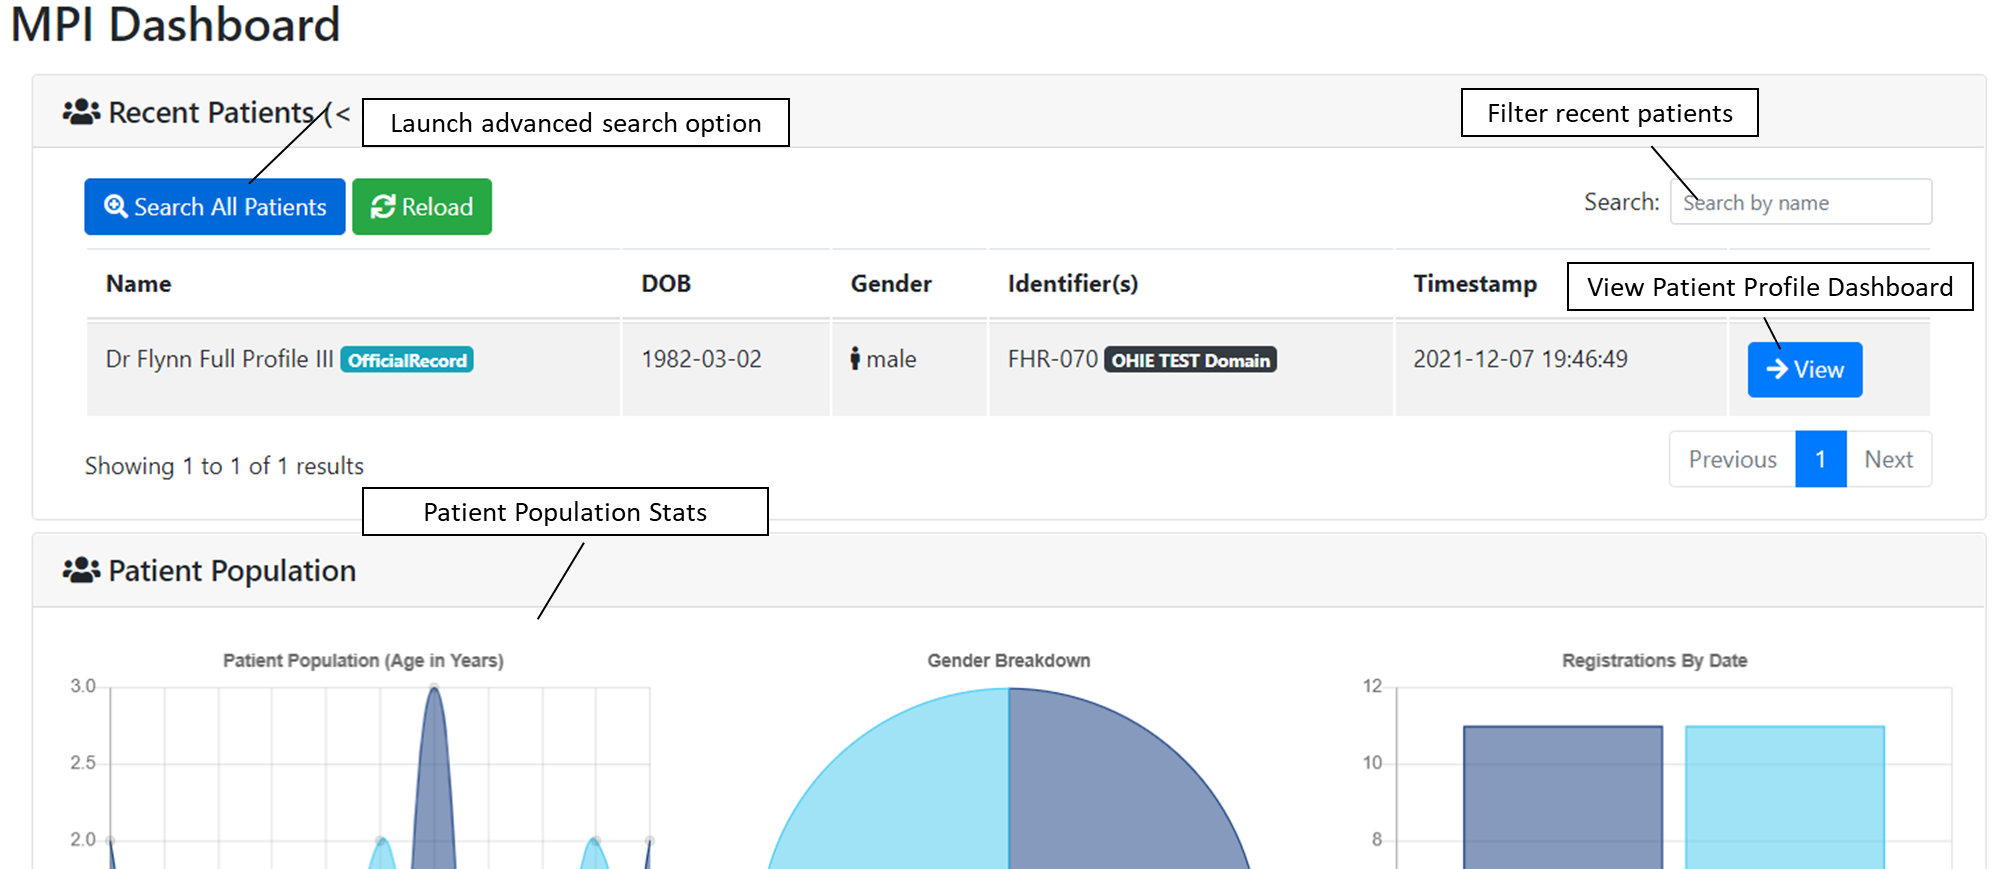Click the OHIE TEST Domain badge
The height and width of the screenshot is (869, 2000).
(1190, 360)
